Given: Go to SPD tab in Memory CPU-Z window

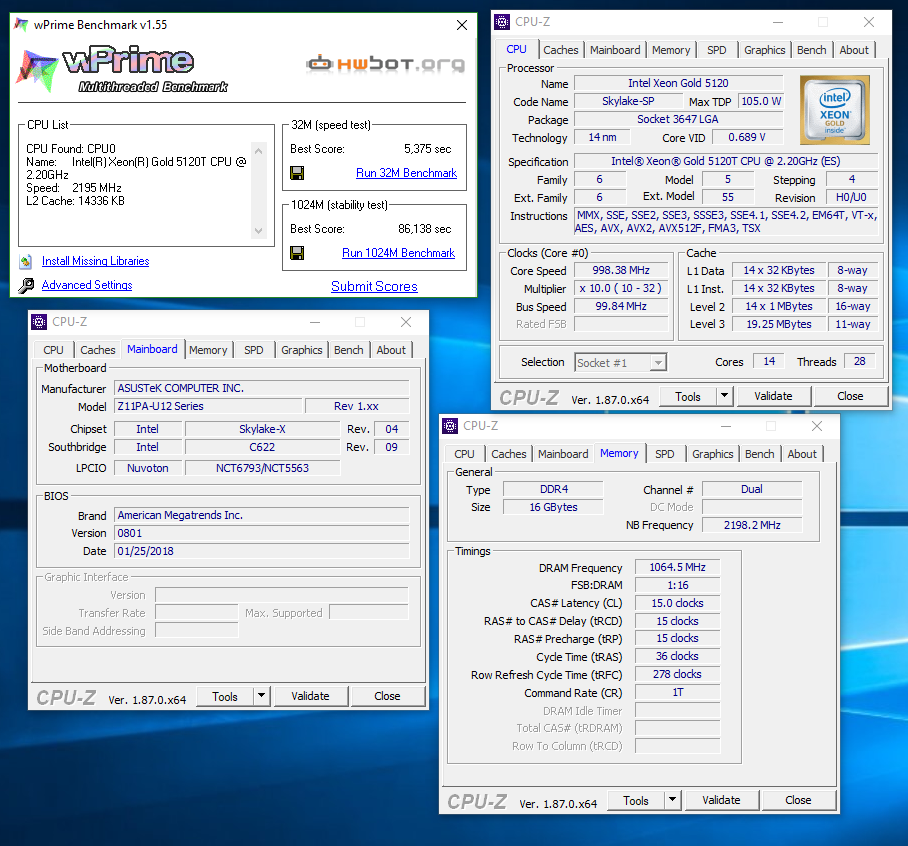Looking at the screenshot, I should click(x=665, y=455).
